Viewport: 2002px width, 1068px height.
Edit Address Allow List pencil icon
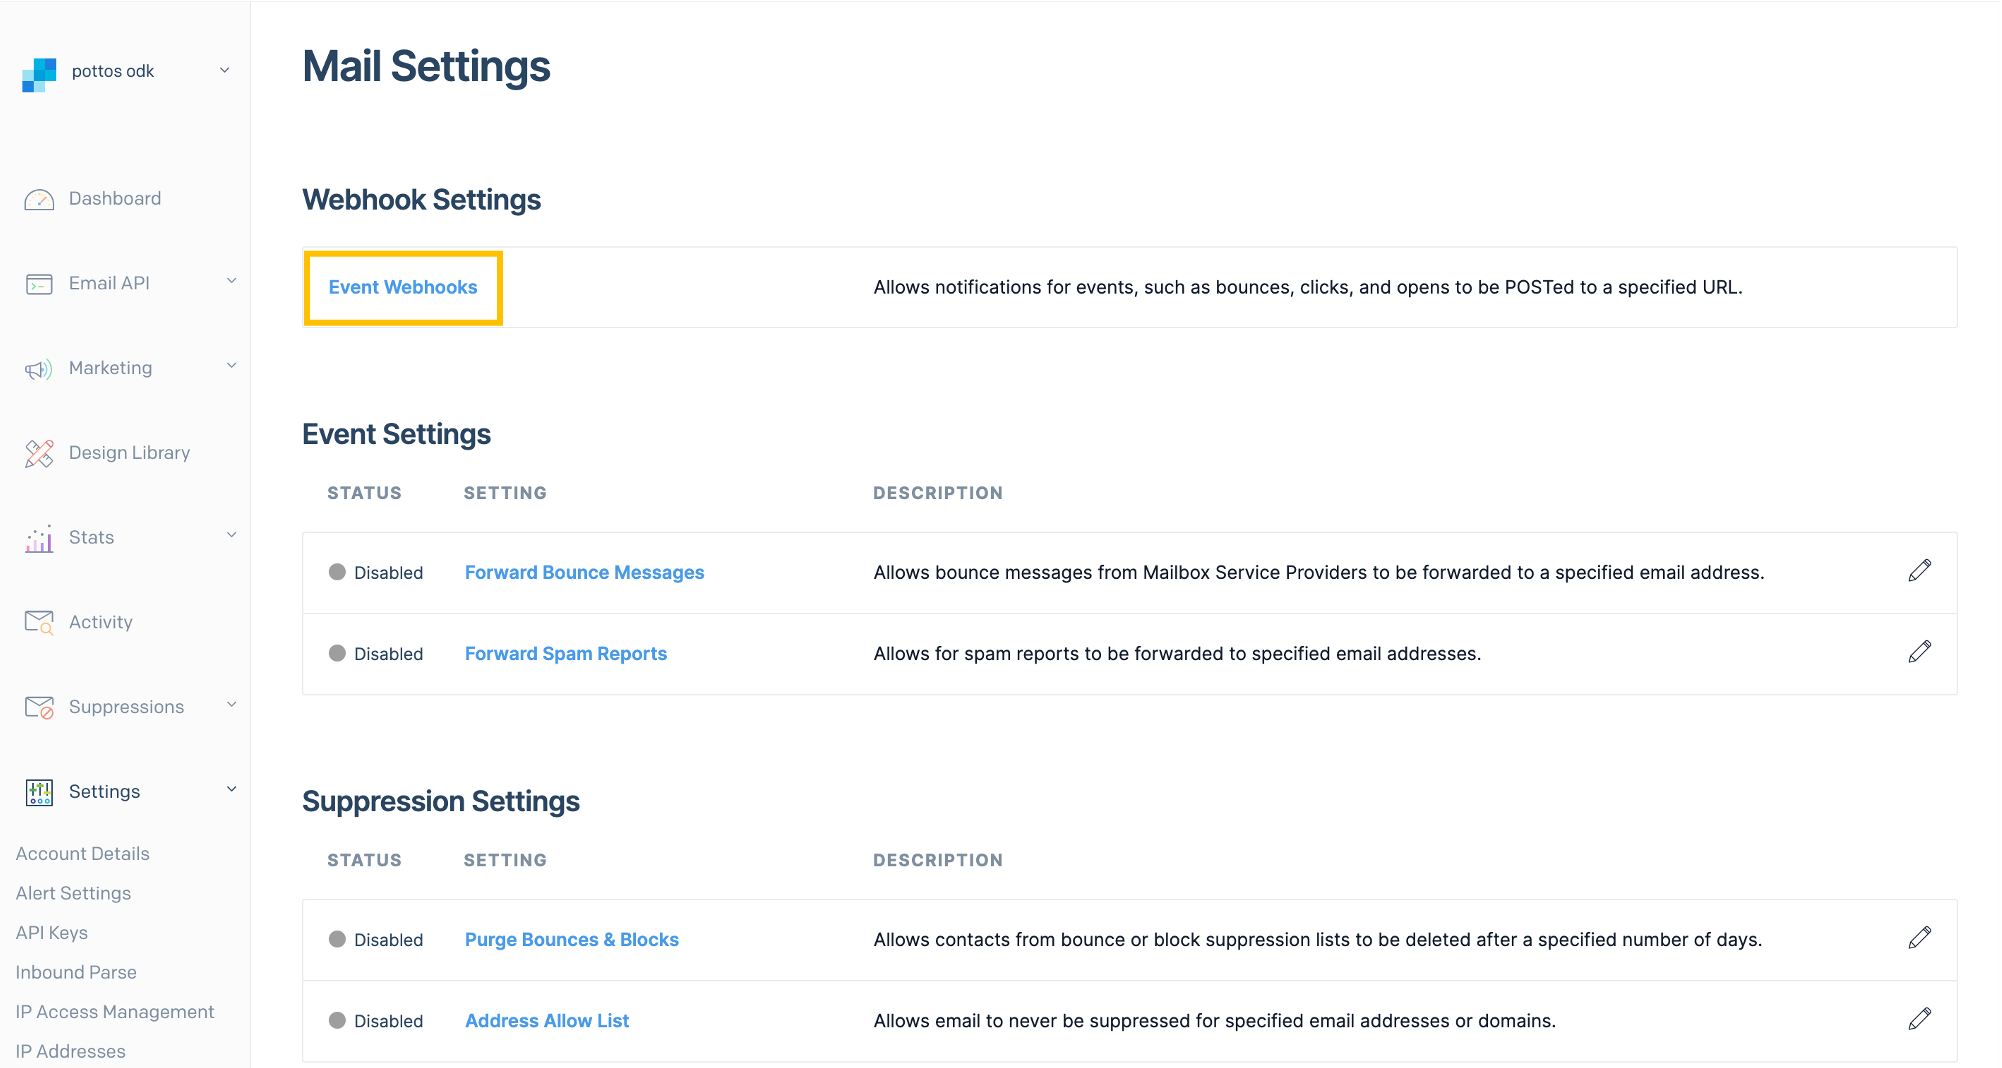1919,1019
